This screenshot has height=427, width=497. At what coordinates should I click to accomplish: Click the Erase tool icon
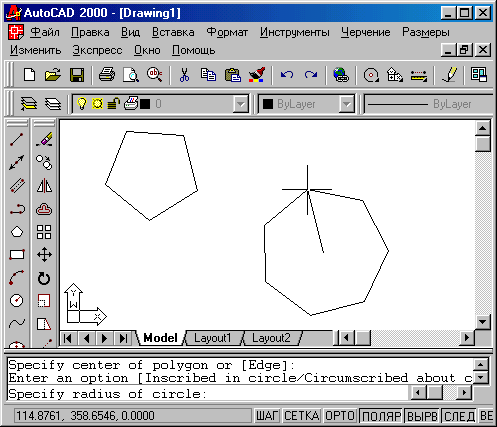coord(44,140)
